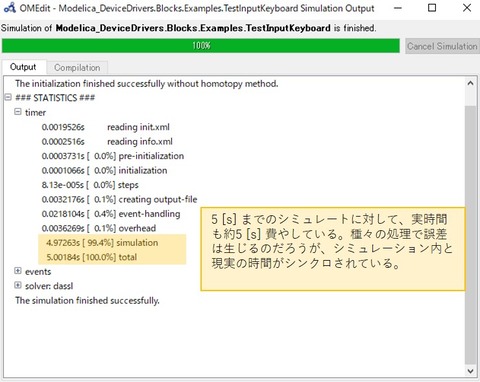Click the 'timer' tree label
Image resolution: width=480 pixels, height=382 pixels.
click(x=35, y=112)
